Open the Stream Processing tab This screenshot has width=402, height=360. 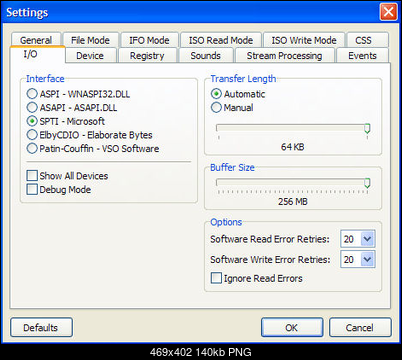(284, 55)
